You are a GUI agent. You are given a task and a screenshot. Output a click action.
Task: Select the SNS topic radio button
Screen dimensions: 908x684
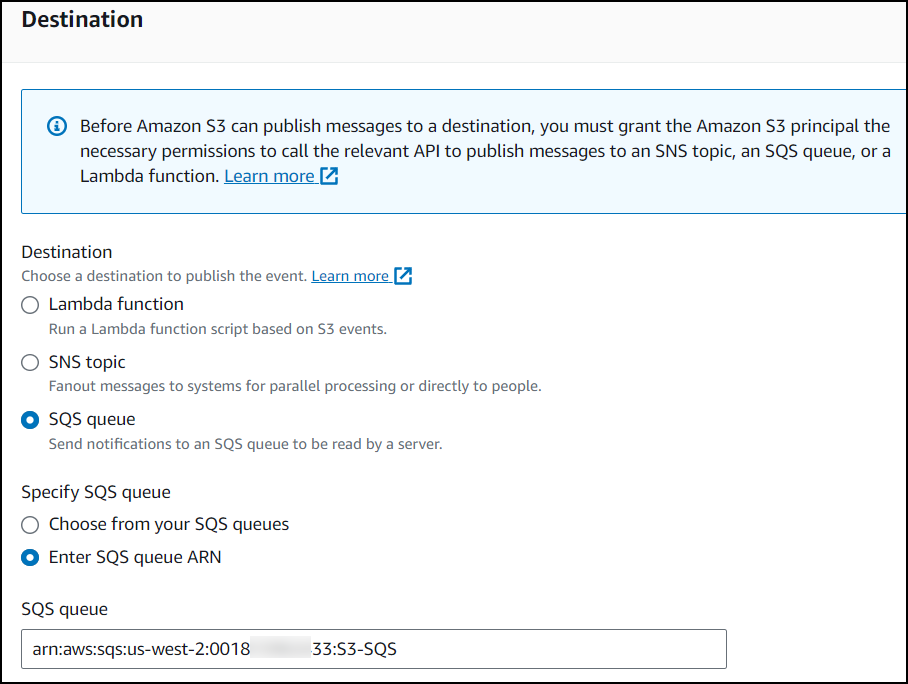pyautogui.click(x=31, y=363)
